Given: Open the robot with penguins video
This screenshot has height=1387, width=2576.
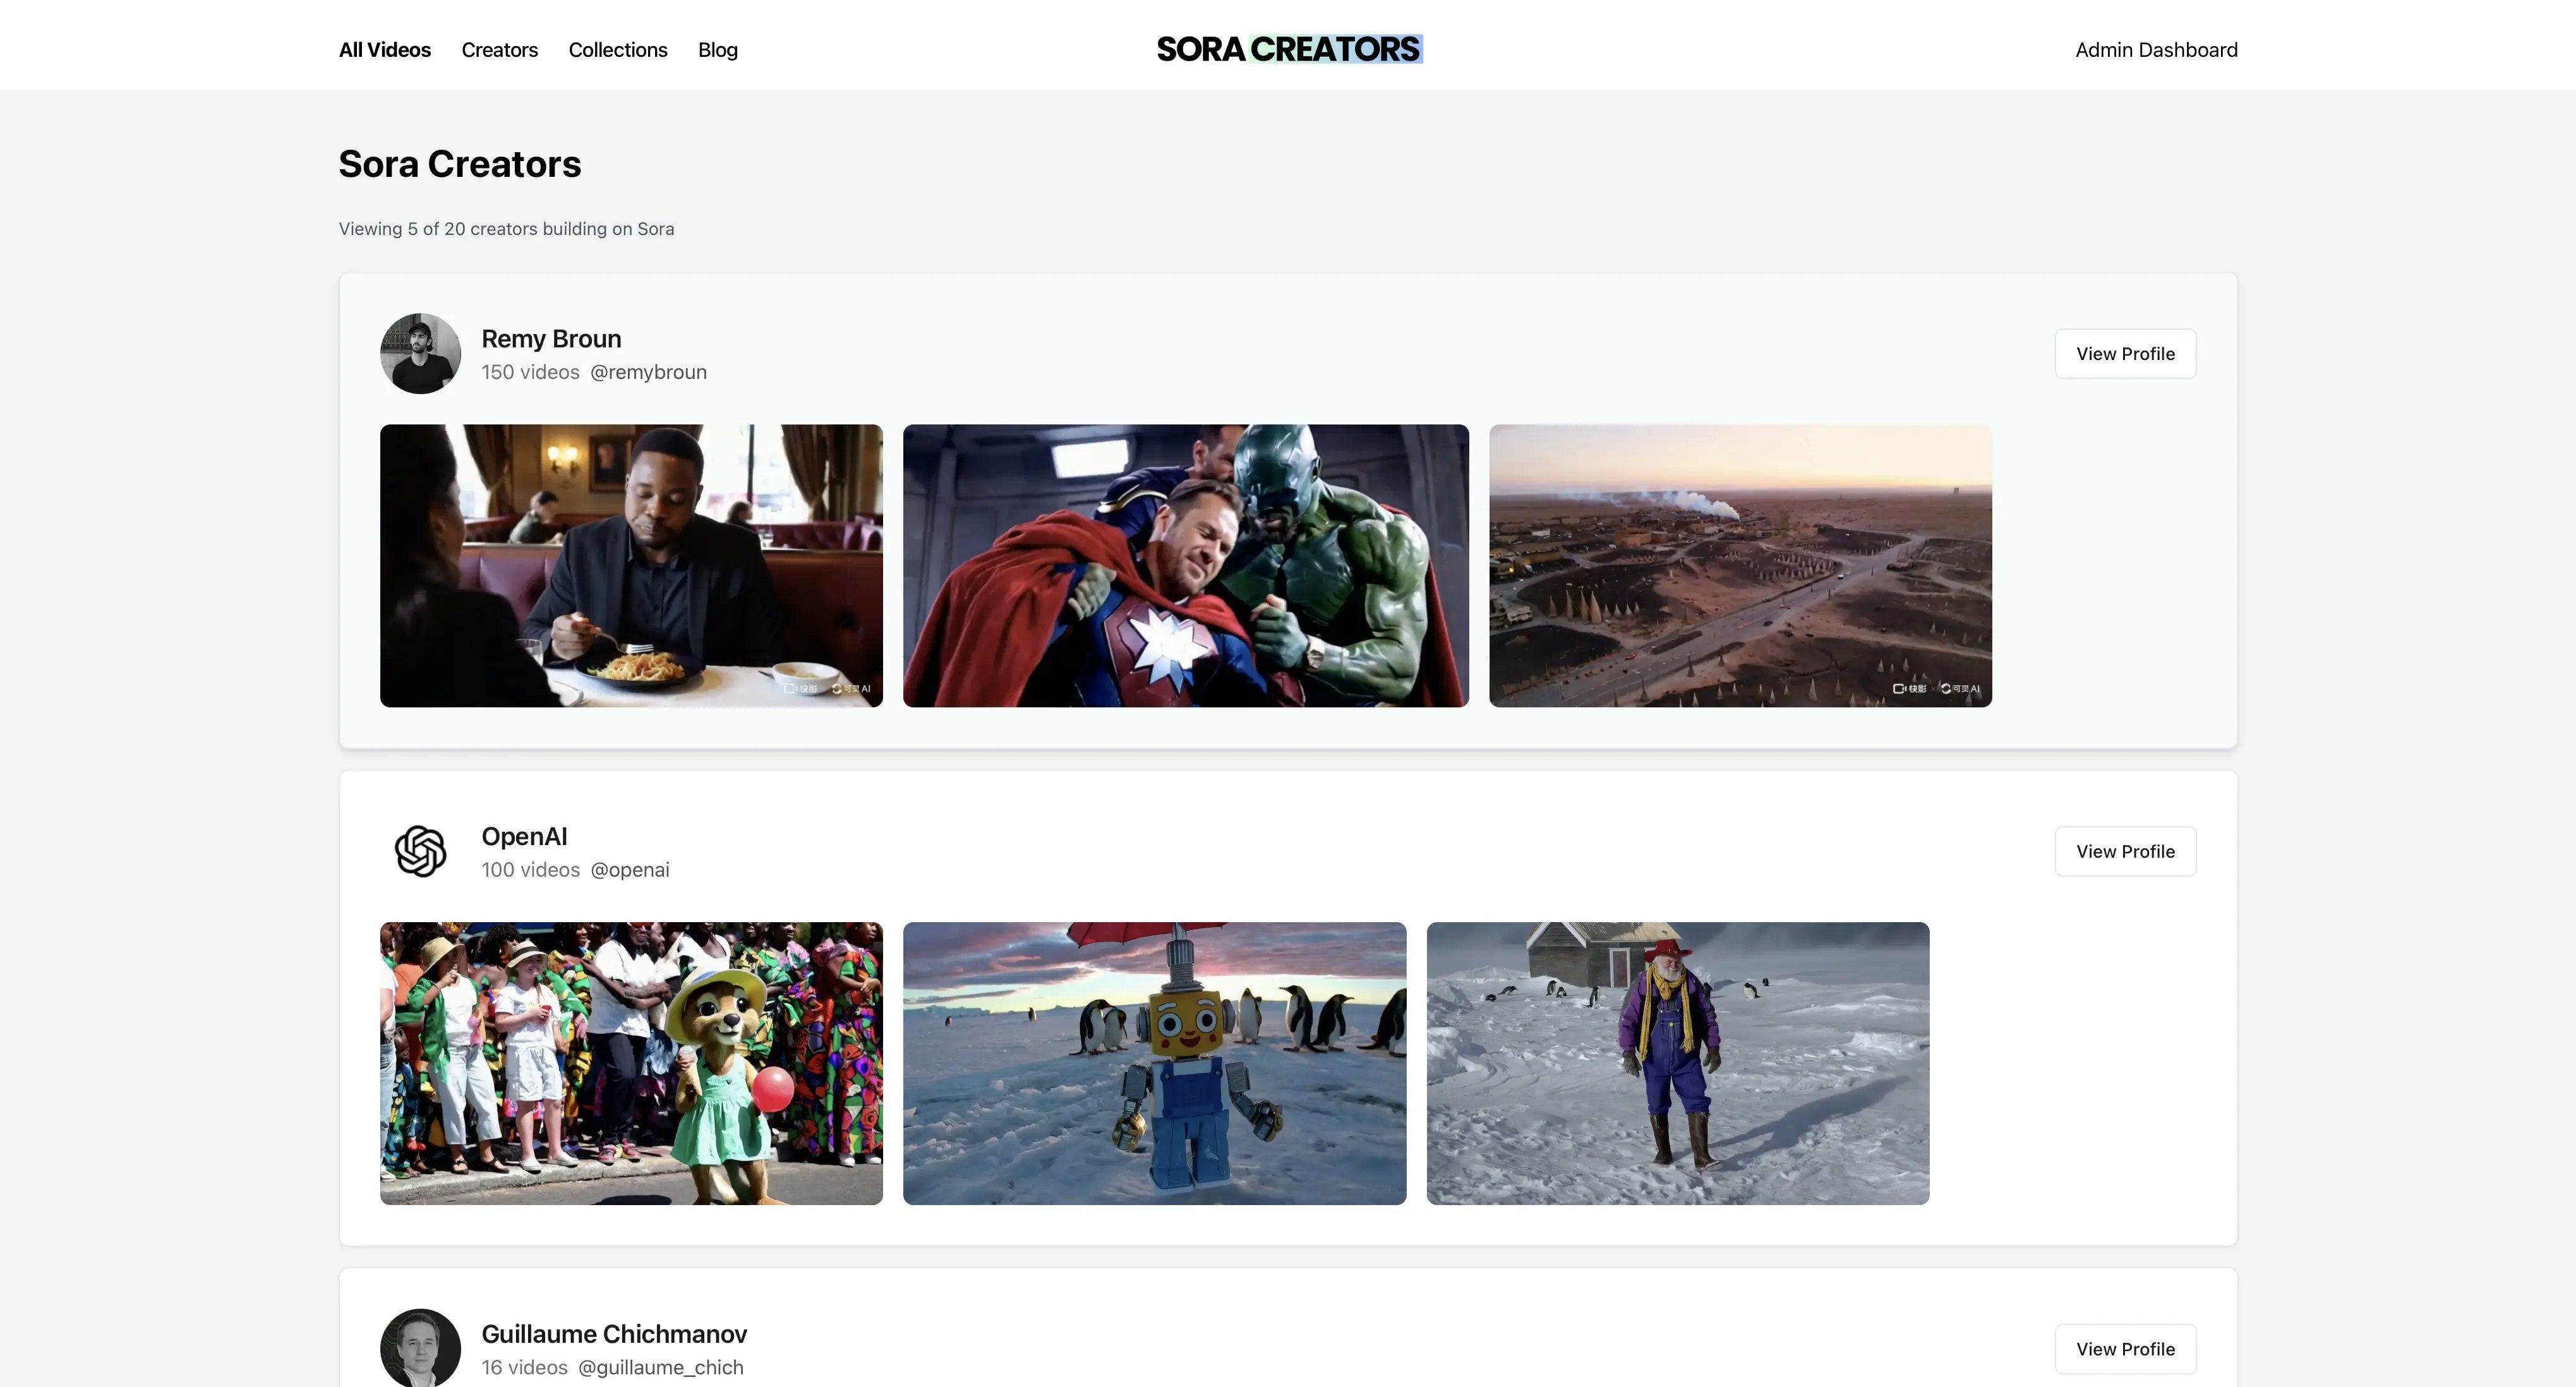Looking at the screenshot, I should click(1154, 1063).
